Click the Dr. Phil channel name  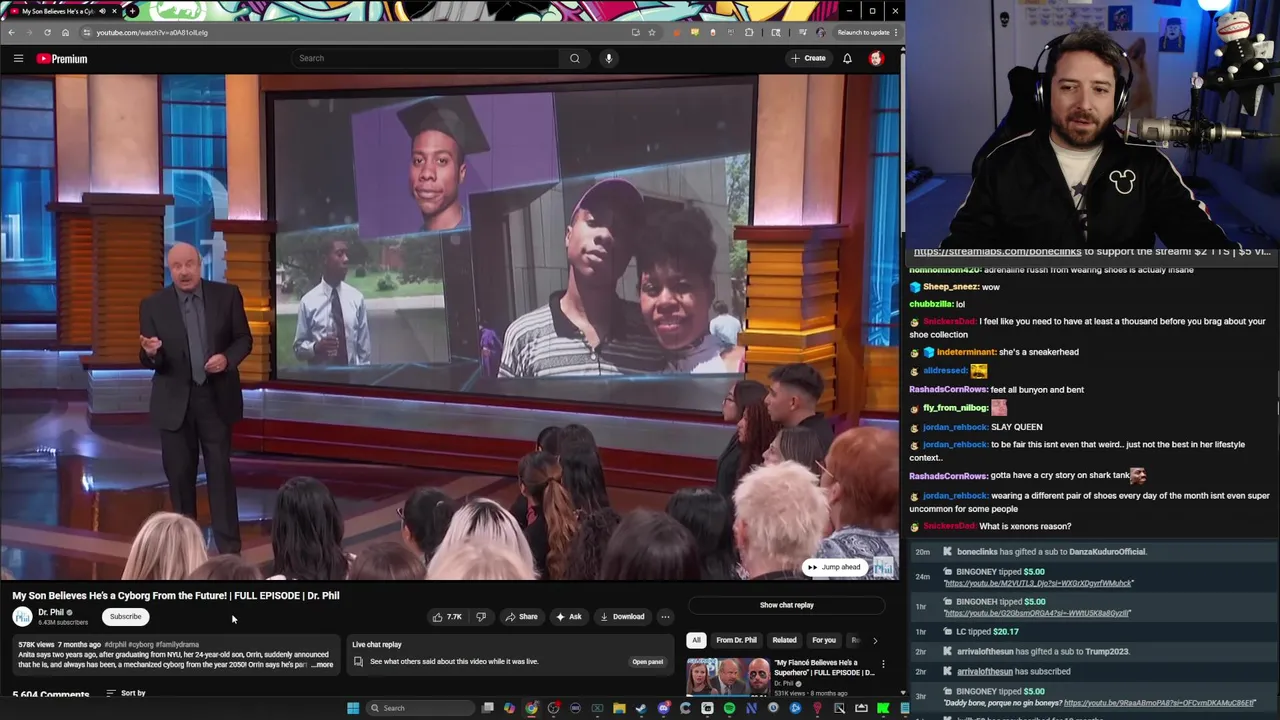click(50, 612)
